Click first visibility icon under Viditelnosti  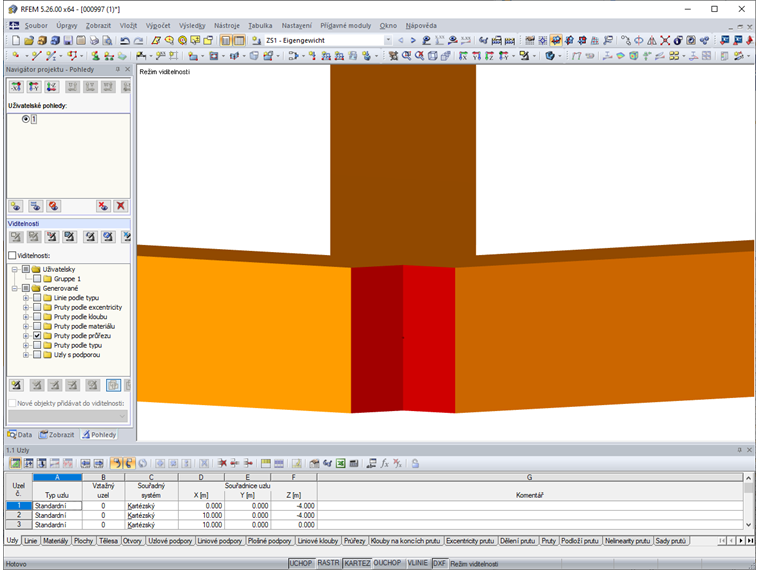click(16, 237)
